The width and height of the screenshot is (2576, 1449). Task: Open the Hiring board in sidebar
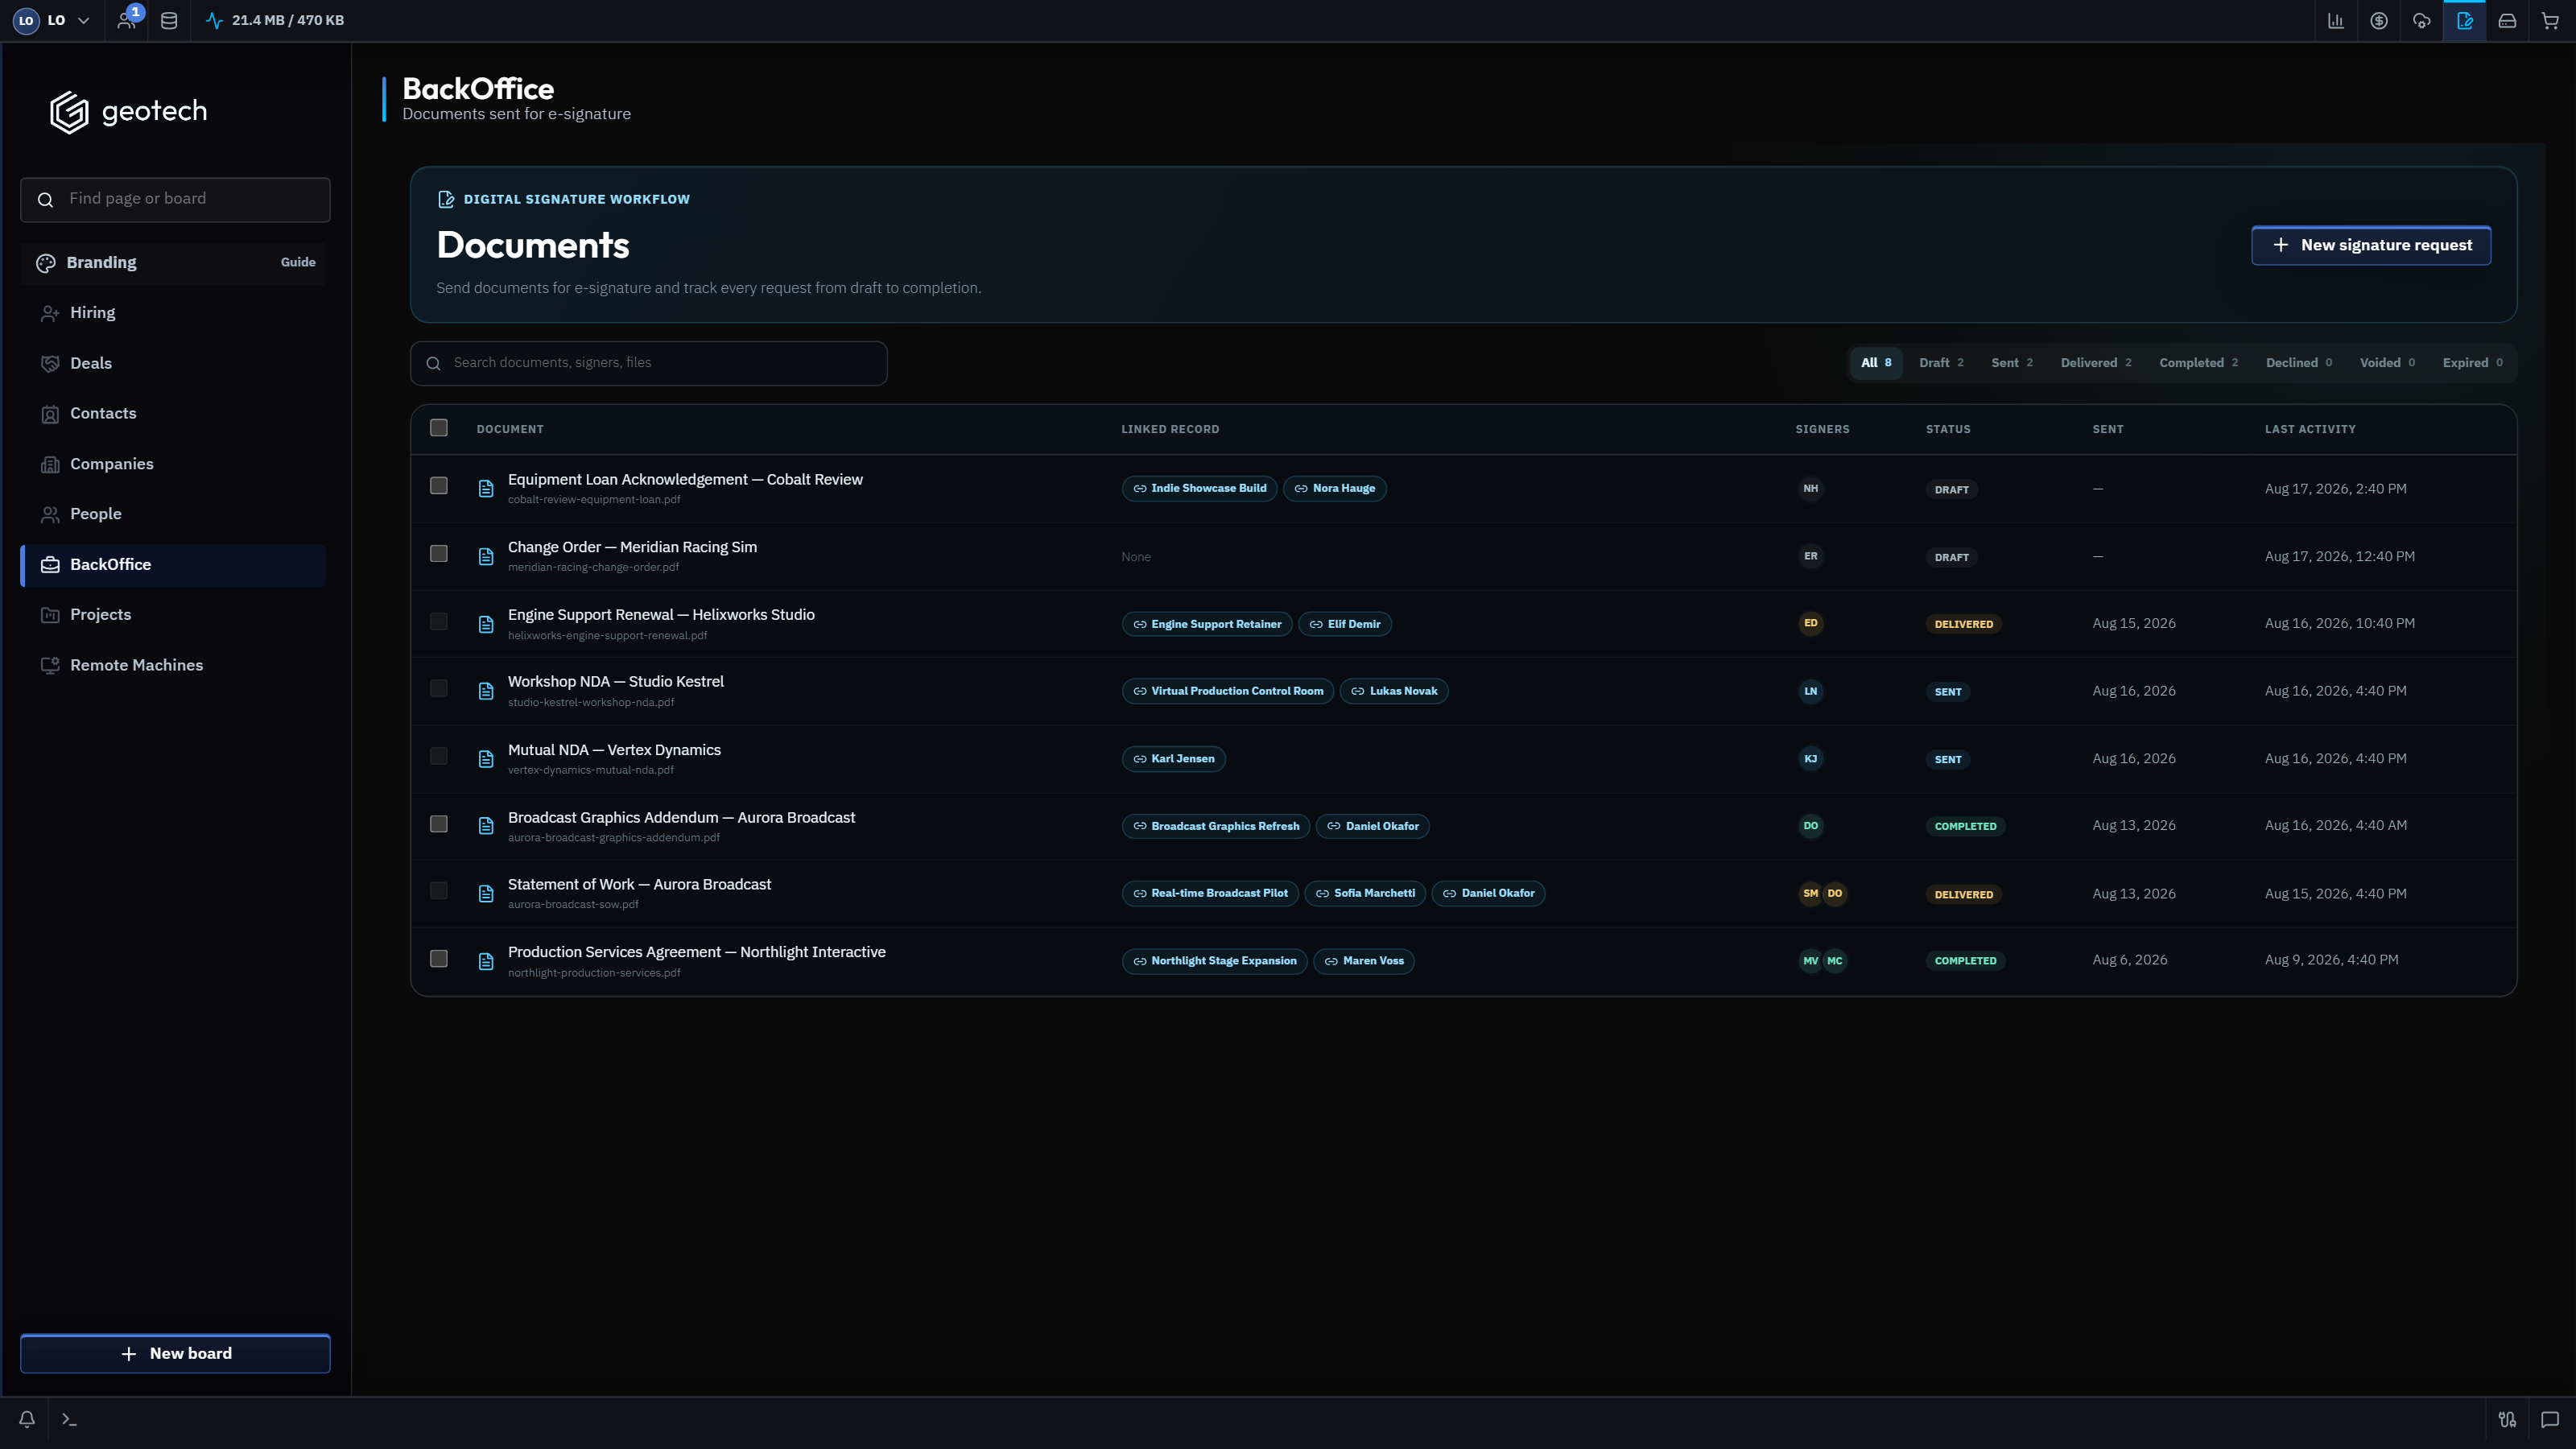point(173,313)
